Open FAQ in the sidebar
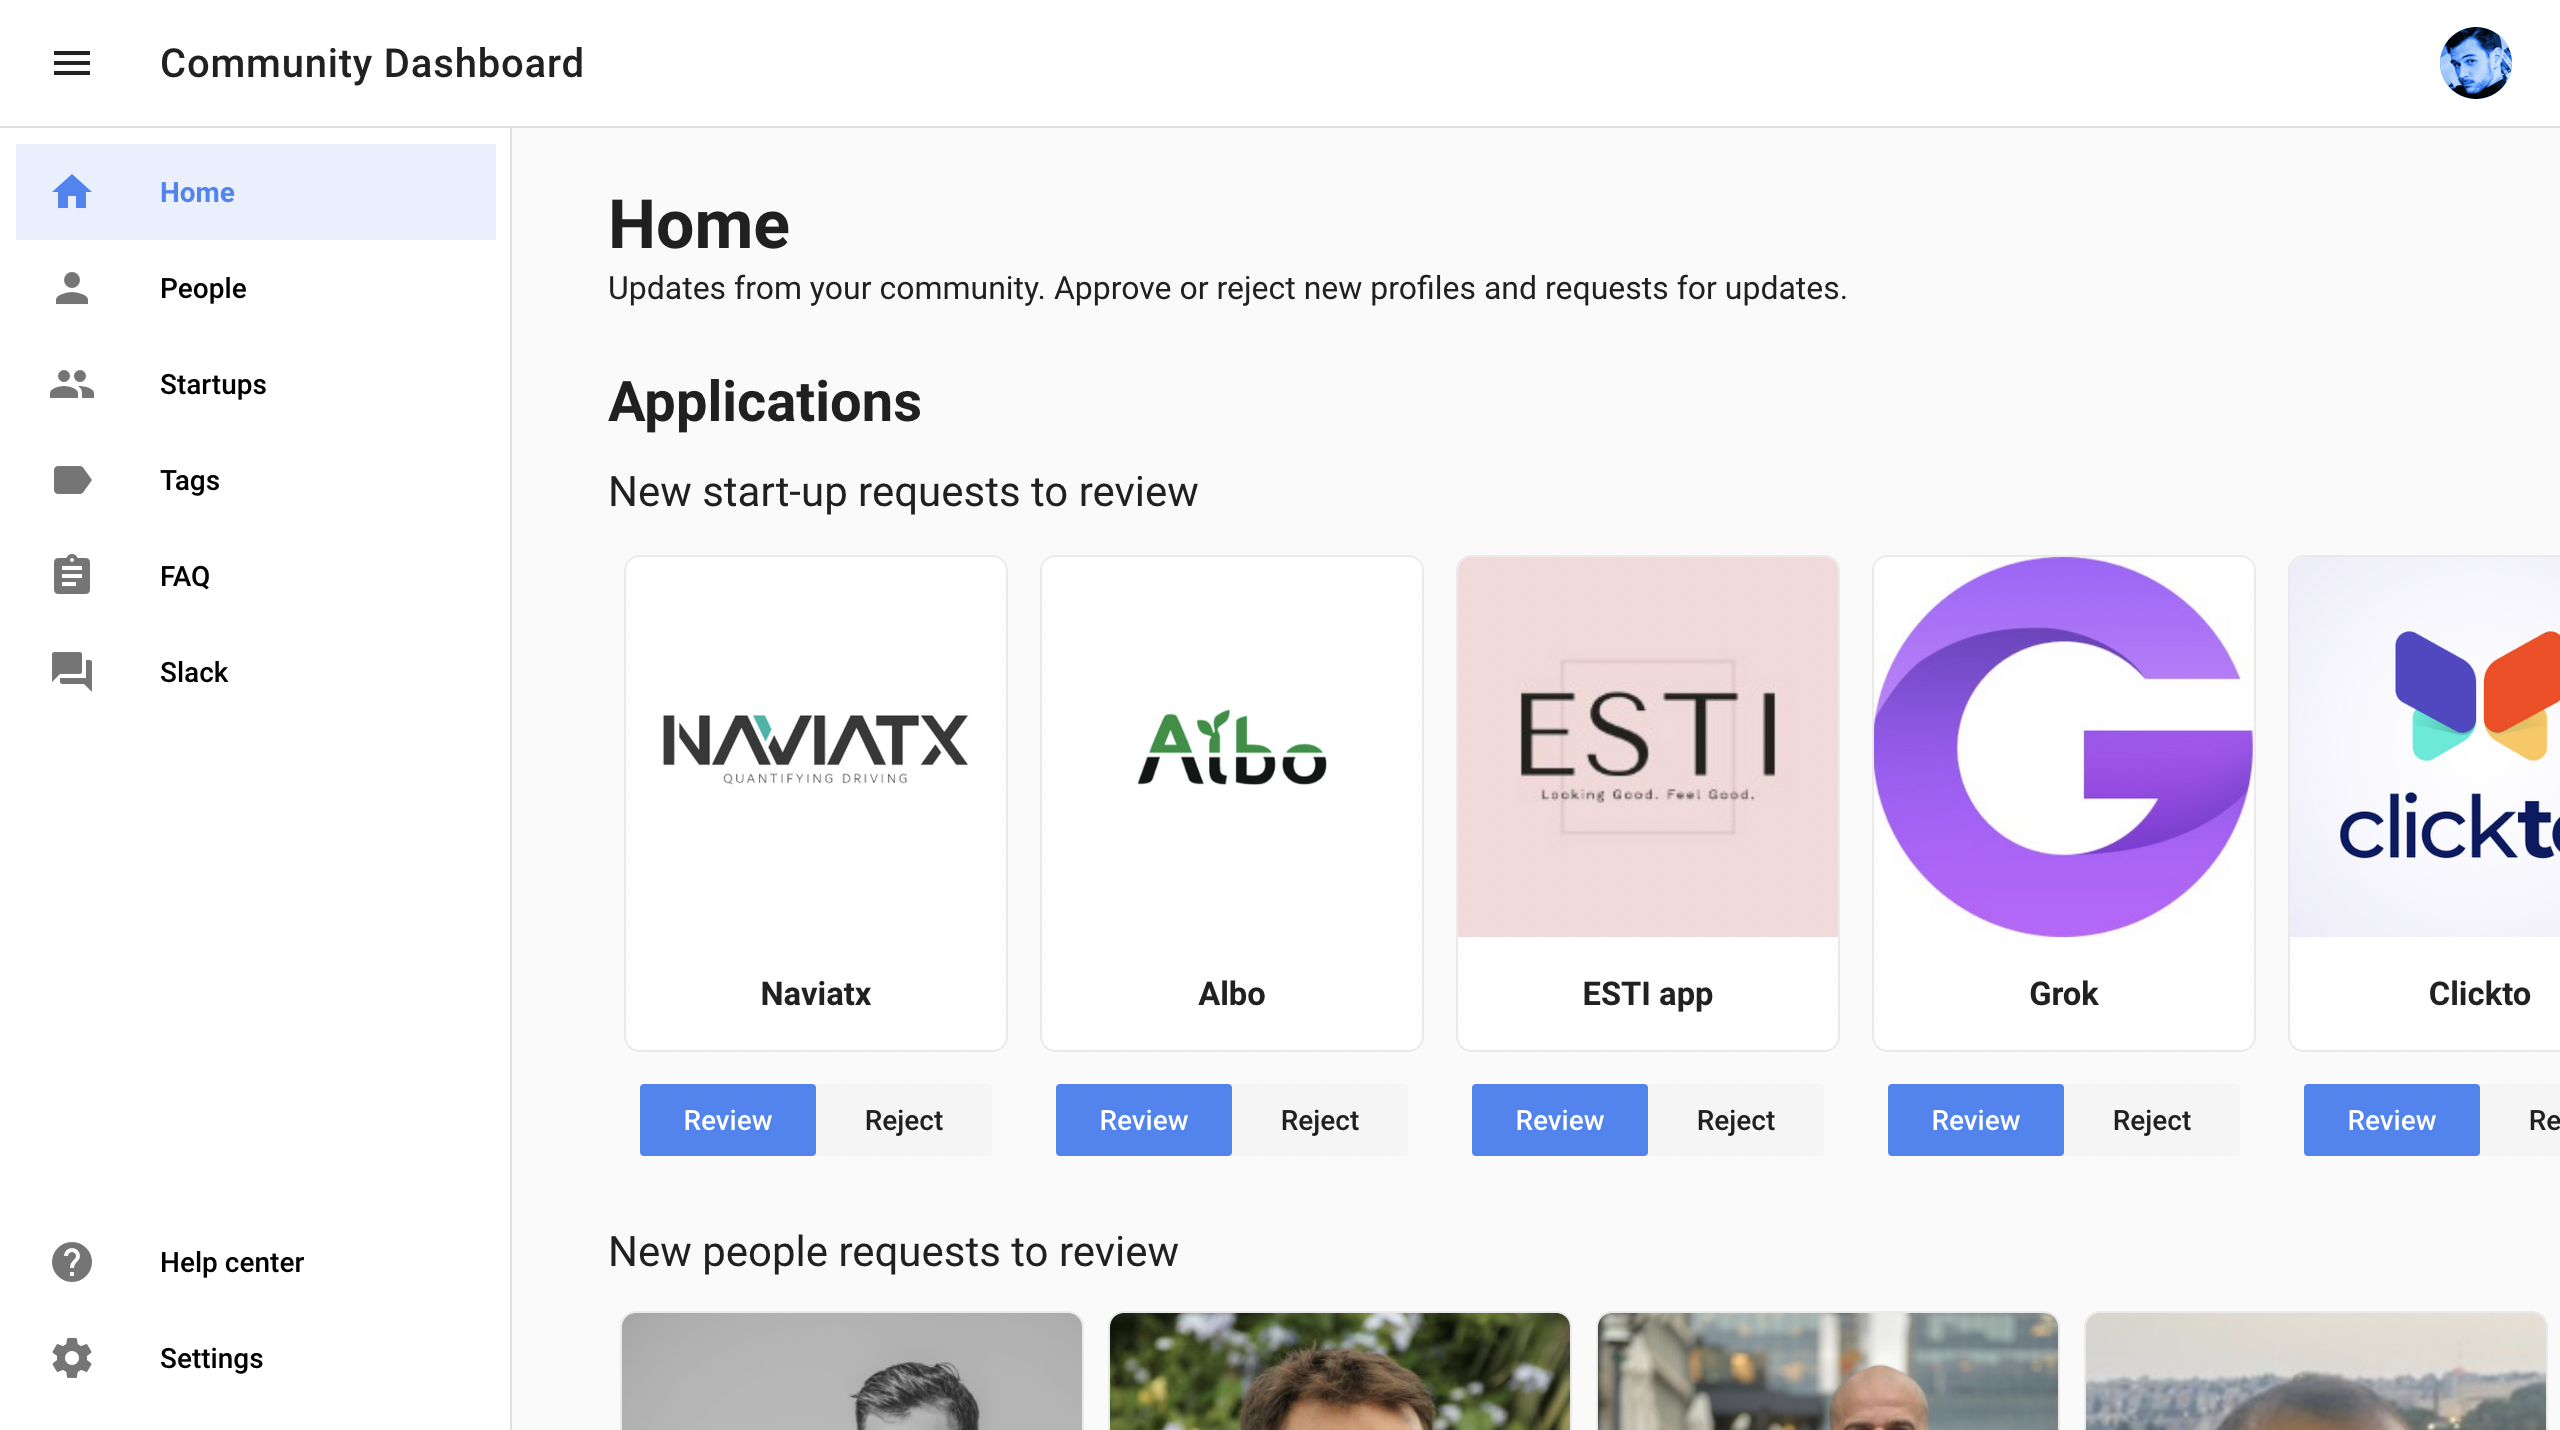This screenshot has height=1430, width=2560. 256,576
